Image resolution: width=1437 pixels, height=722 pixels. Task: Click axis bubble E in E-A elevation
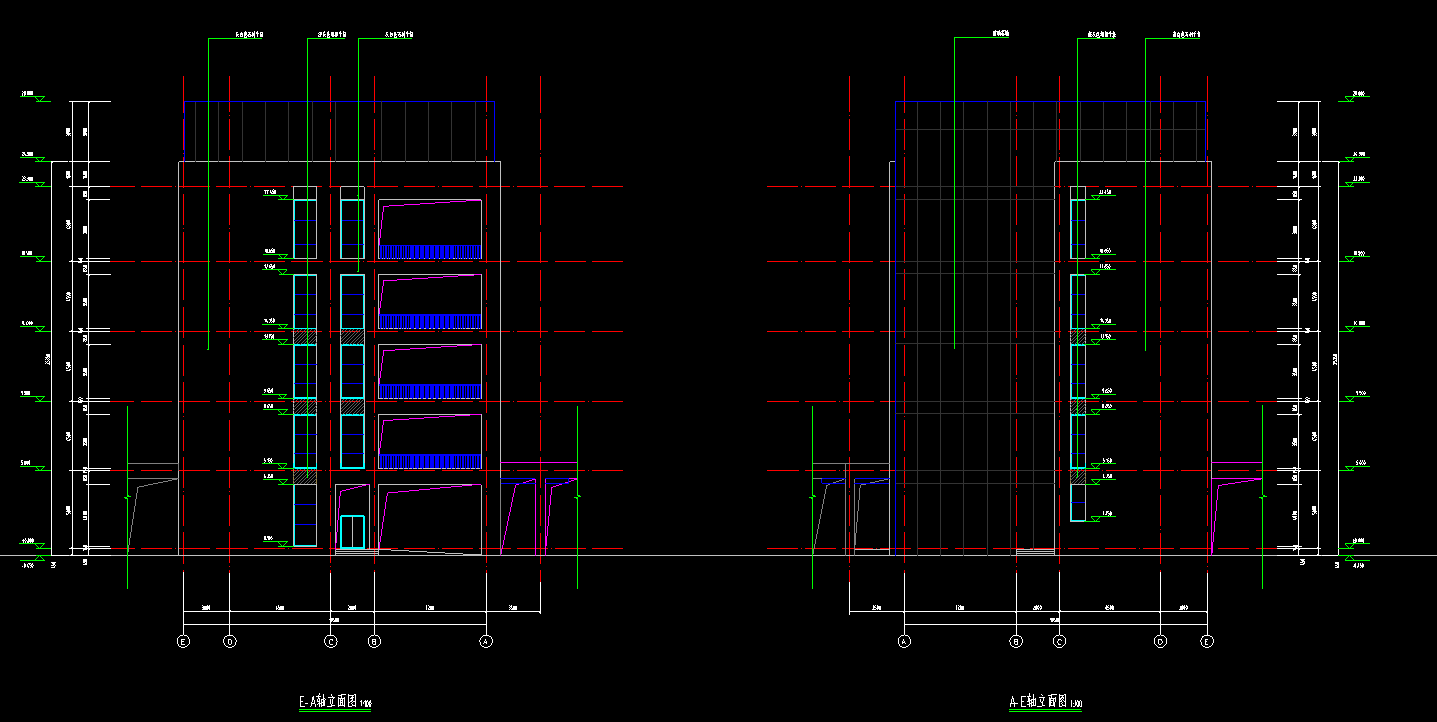pyautogui.click(x=183, y=640)
